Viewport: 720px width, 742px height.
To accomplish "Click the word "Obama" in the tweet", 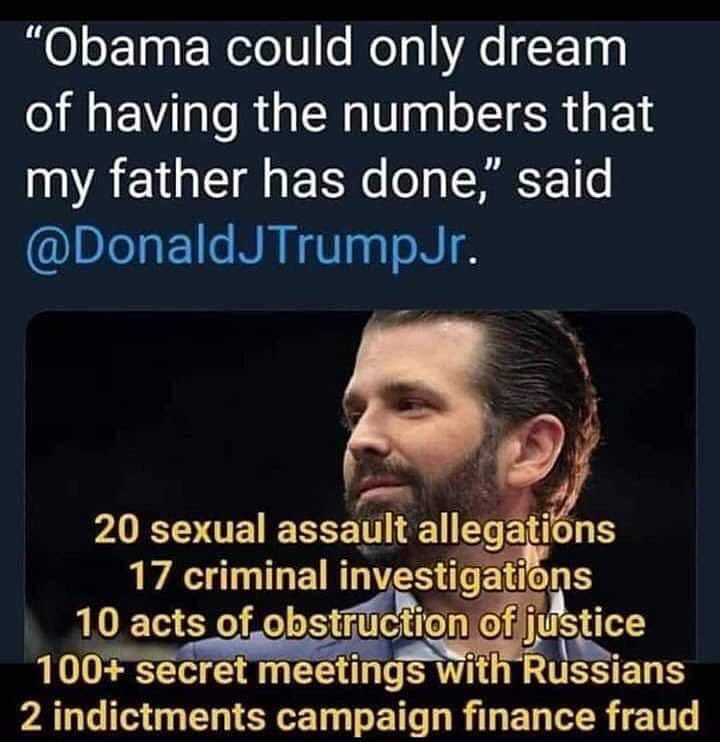I will [x=115, y=52].
